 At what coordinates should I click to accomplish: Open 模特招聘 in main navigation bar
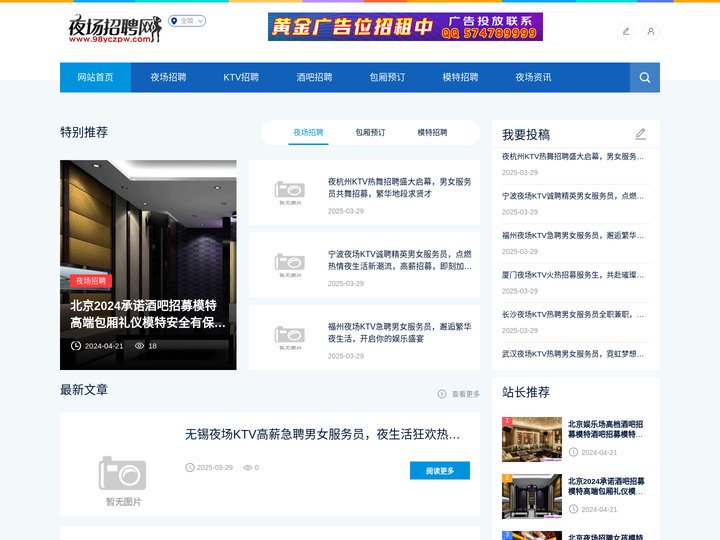(x=460, y=77)
